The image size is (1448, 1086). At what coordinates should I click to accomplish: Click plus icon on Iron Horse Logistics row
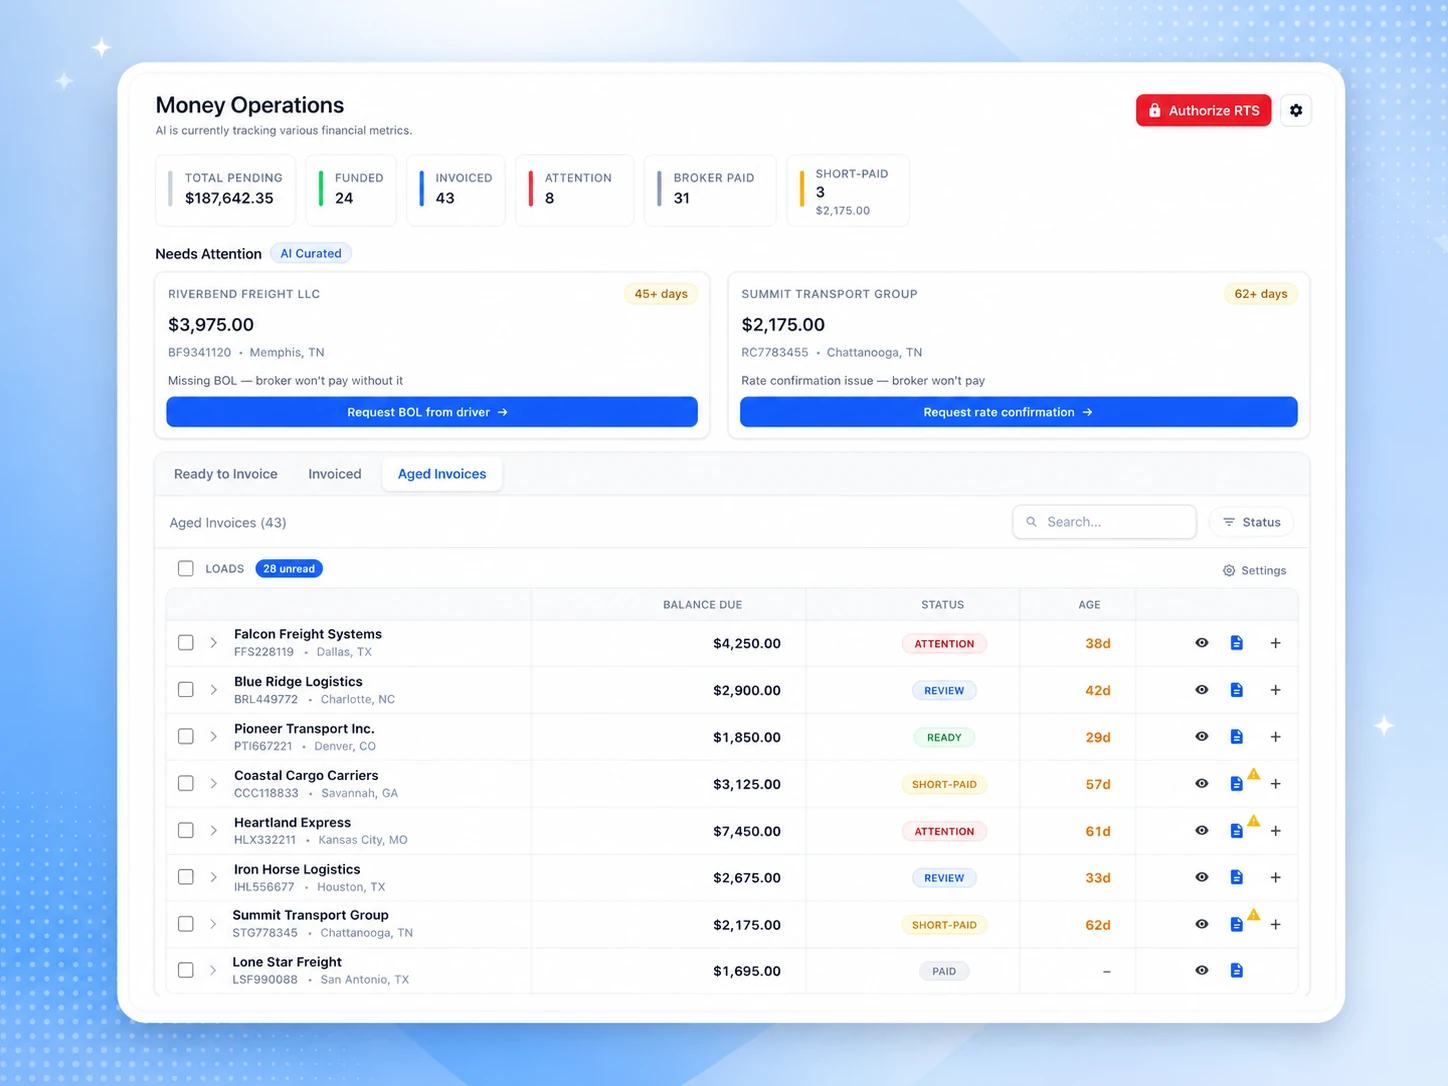(1275, 877)
